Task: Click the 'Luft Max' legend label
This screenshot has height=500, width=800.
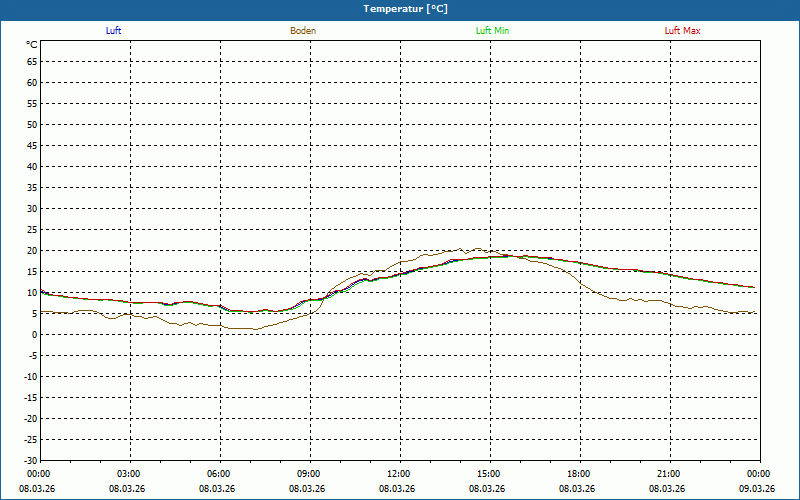Action: click(x=682, y=31)
